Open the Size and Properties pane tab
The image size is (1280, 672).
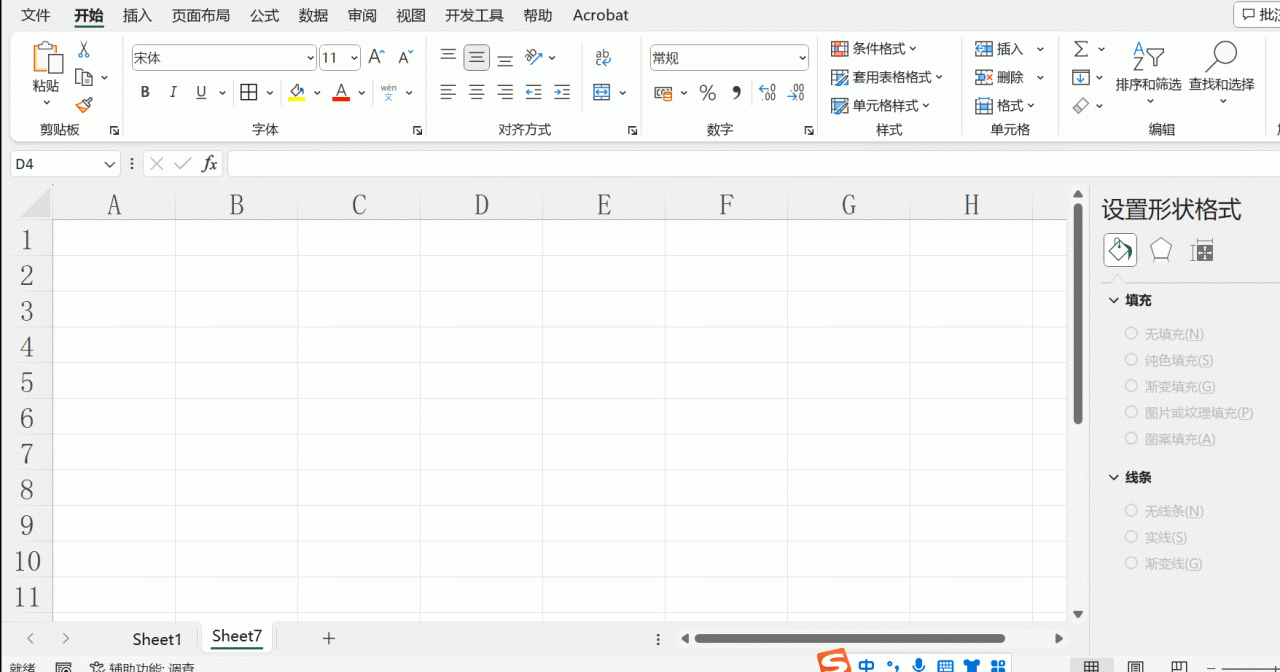[x=1202, y=250]
